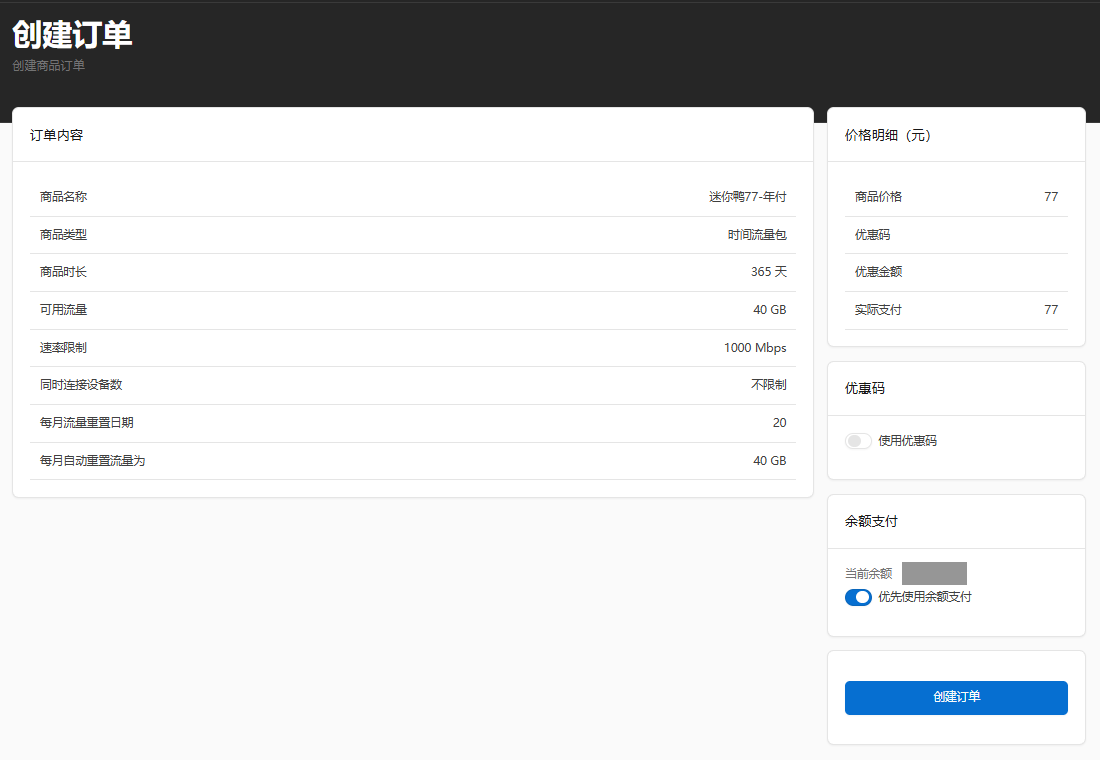Enable the 使用优惠码 toggle

(857, 441)
